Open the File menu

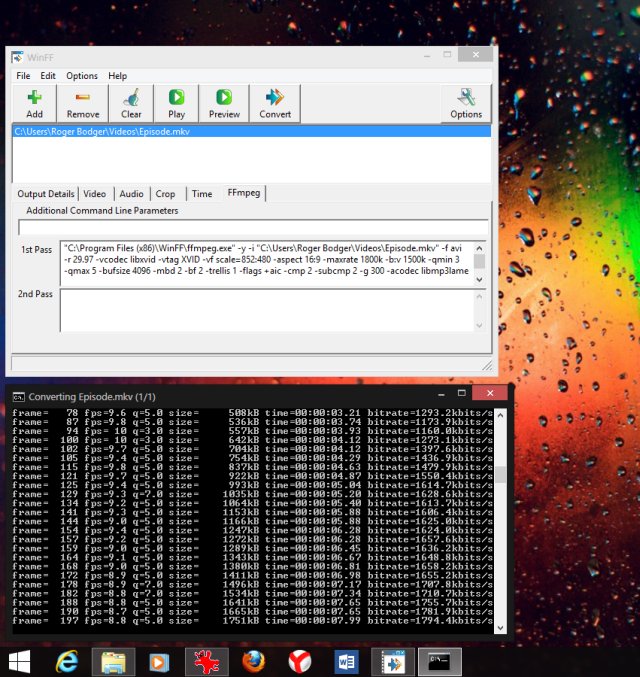pyautogui.click(x=23, y=76)
